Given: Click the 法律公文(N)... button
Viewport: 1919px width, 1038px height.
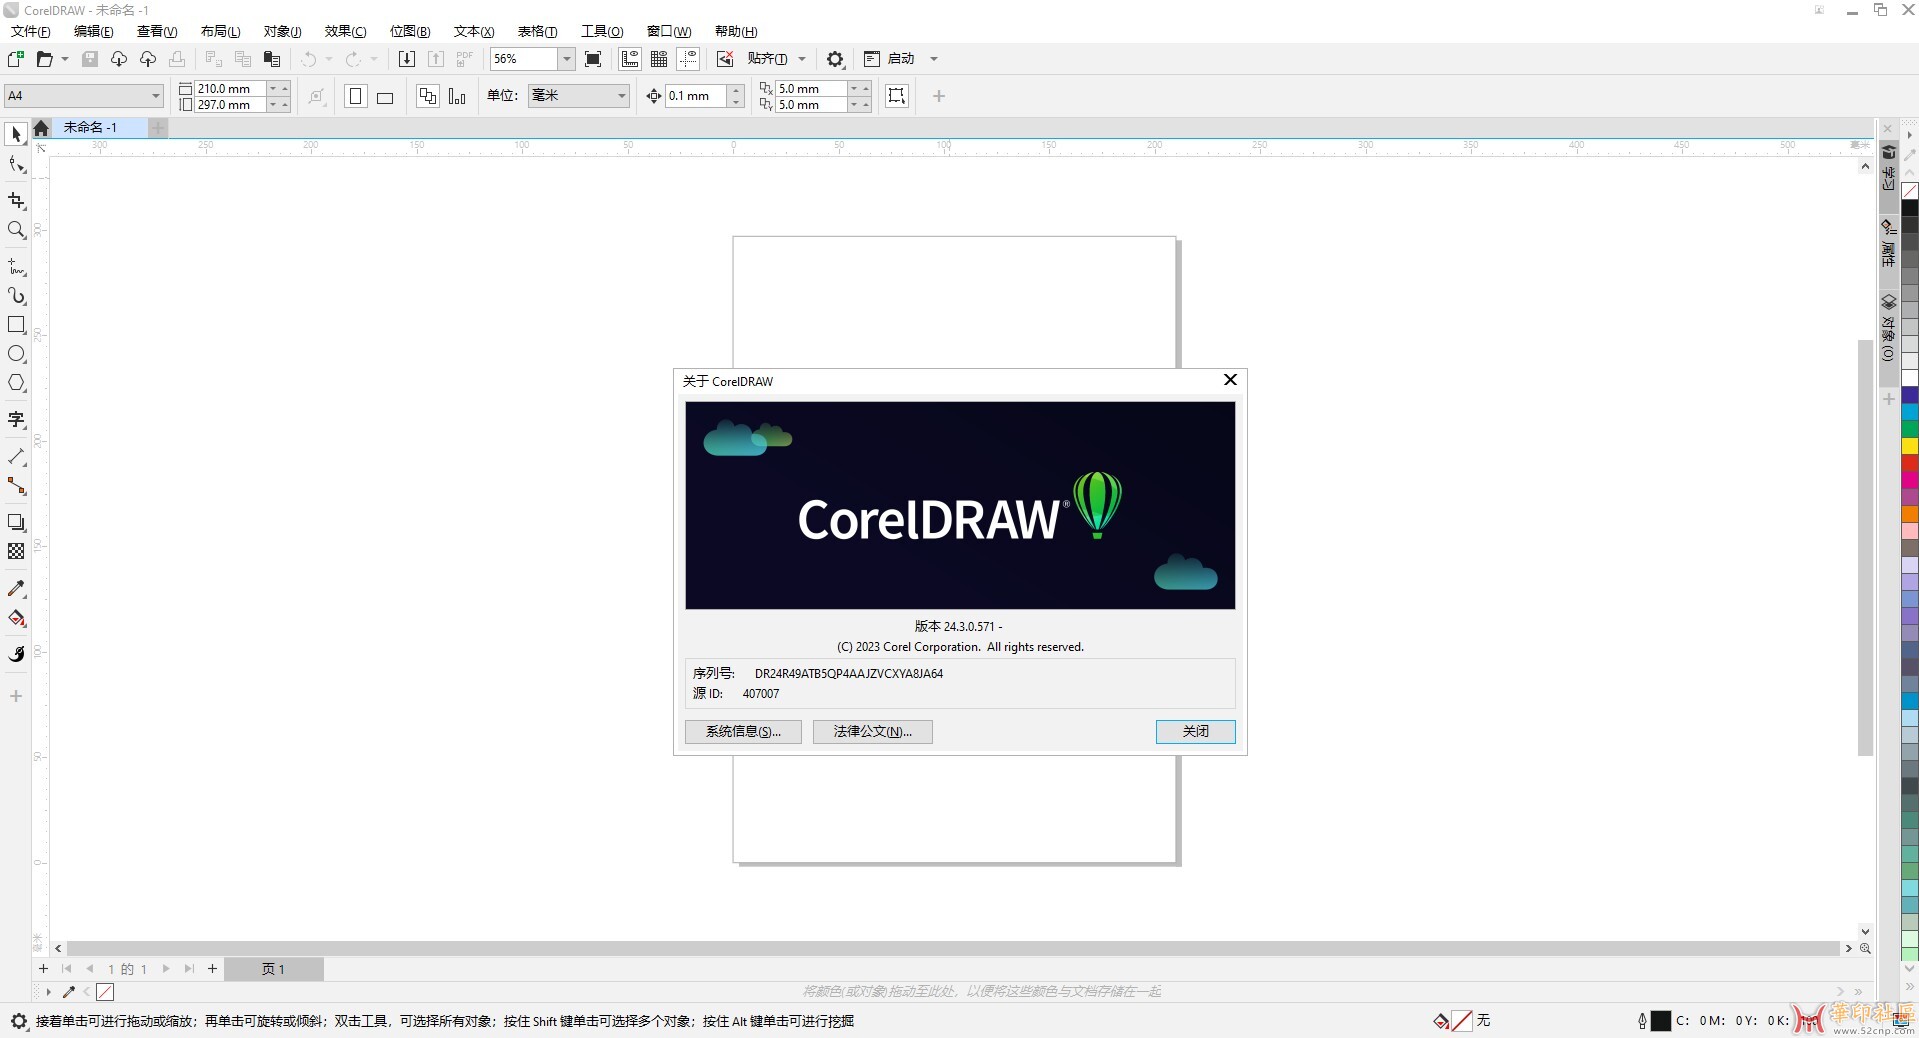Looking at the screenshot, I should (x=872, y=732).
